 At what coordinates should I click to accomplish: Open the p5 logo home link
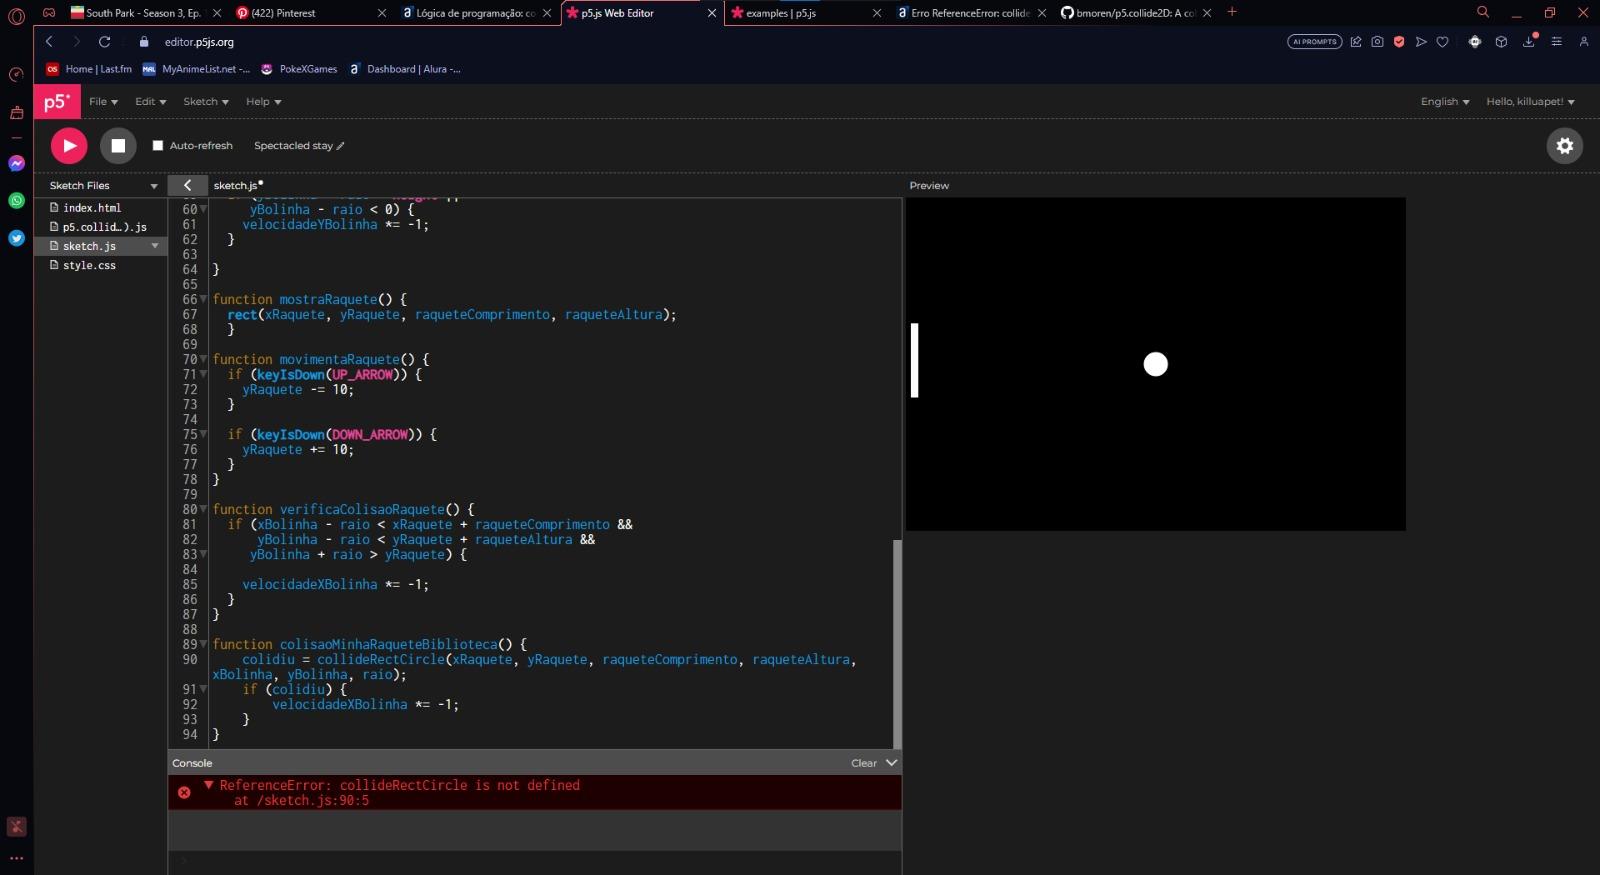(x=57, y=102)
